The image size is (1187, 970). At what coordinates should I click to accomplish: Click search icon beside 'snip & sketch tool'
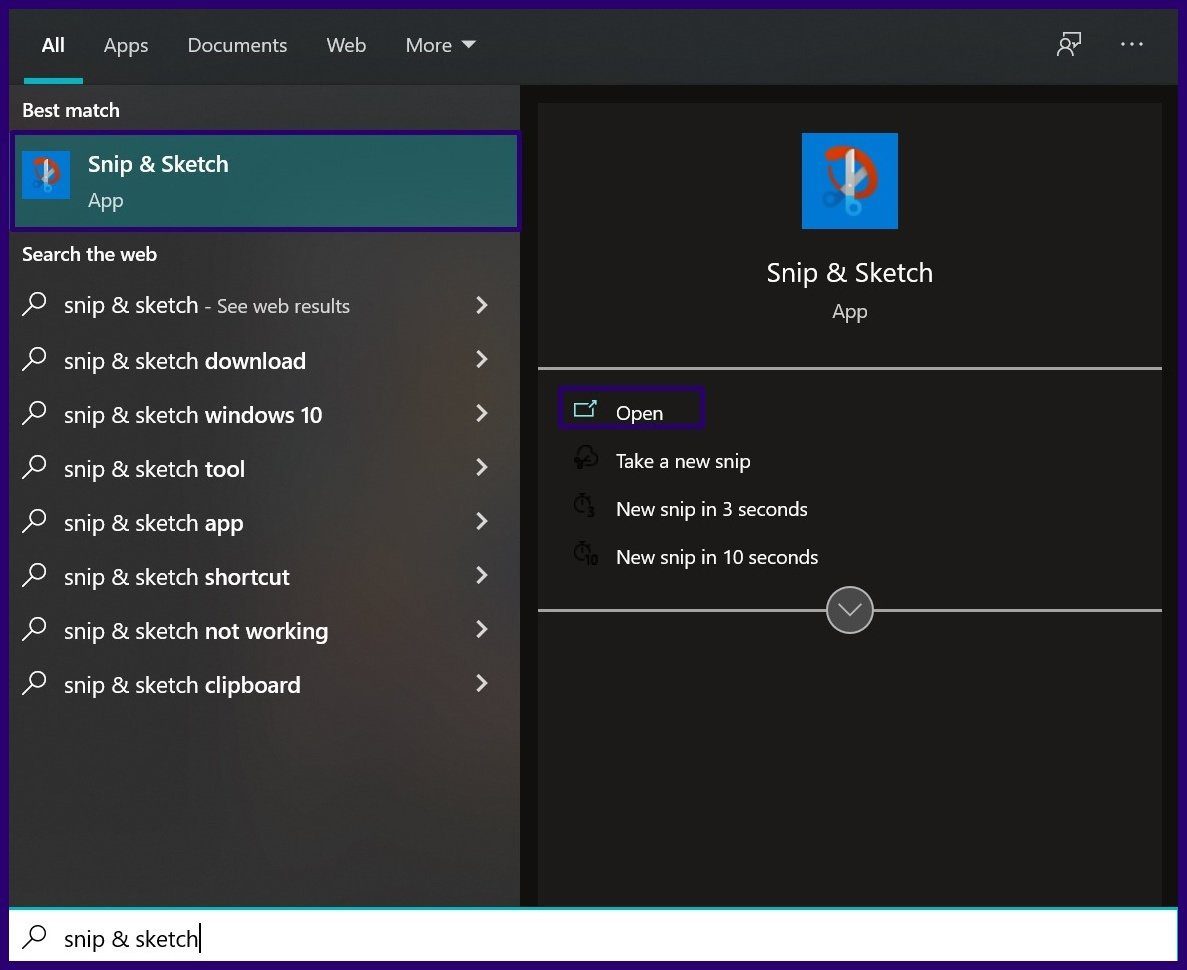[34, 467]
